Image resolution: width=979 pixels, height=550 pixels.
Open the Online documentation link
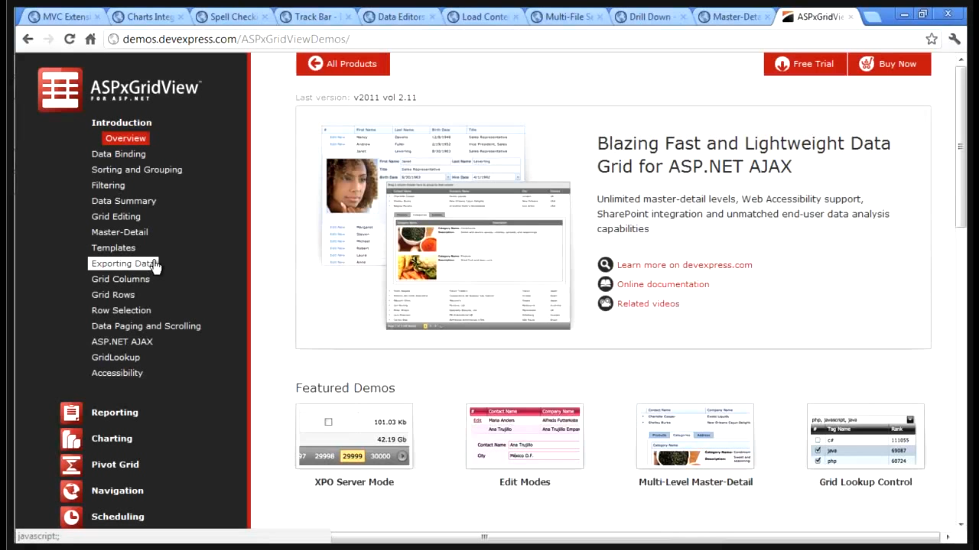click(x=663, y=284)
